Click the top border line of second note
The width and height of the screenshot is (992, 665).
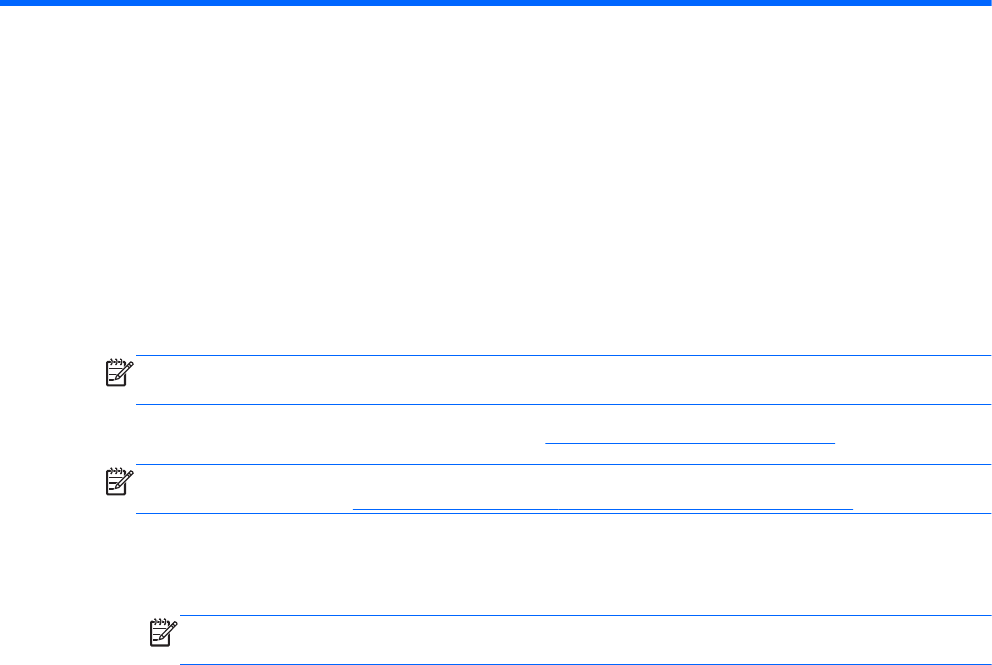tap(560, 464)
